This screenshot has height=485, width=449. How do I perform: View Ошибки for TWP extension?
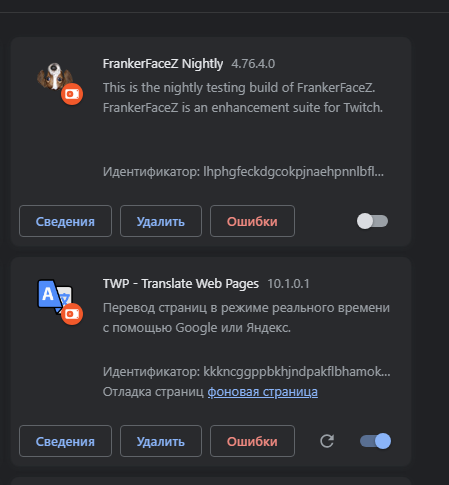[252, 441]
